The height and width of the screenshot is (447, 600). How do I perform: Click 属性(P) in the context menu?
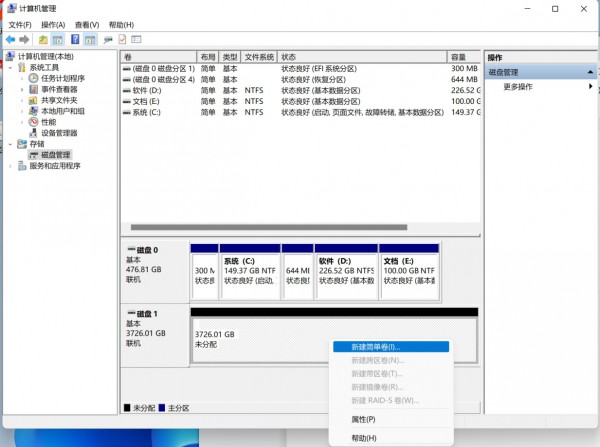click(x=363, y=419)
